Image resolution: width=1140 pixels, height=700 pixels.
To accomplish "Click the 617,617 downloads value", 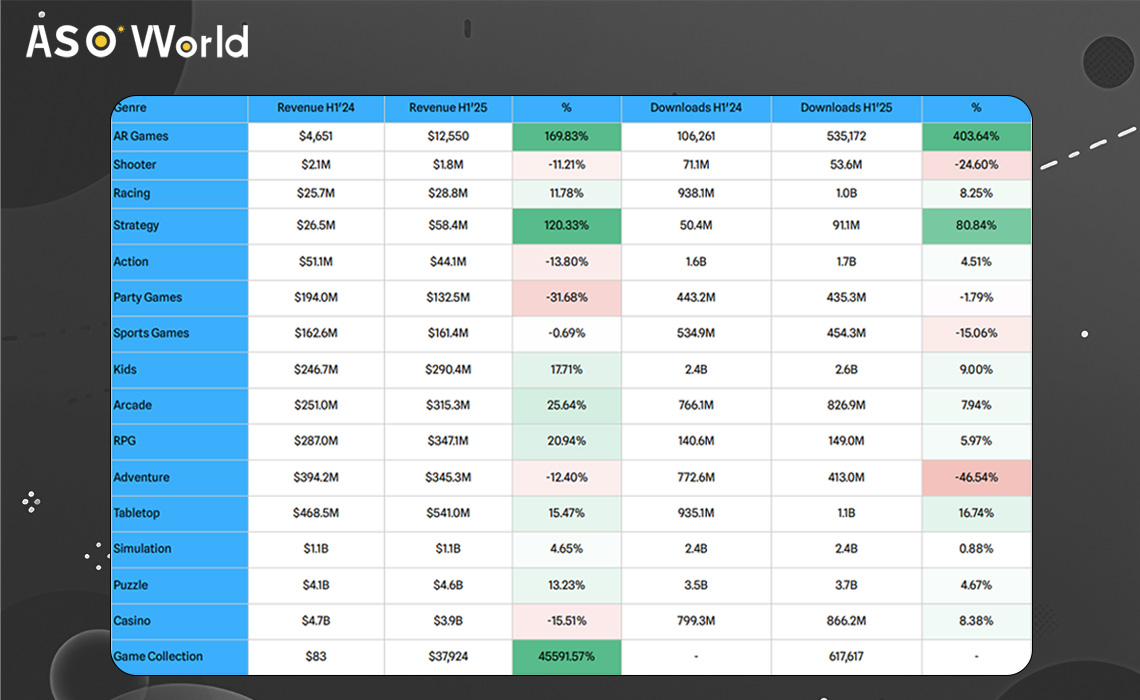I will pos(846,656).
